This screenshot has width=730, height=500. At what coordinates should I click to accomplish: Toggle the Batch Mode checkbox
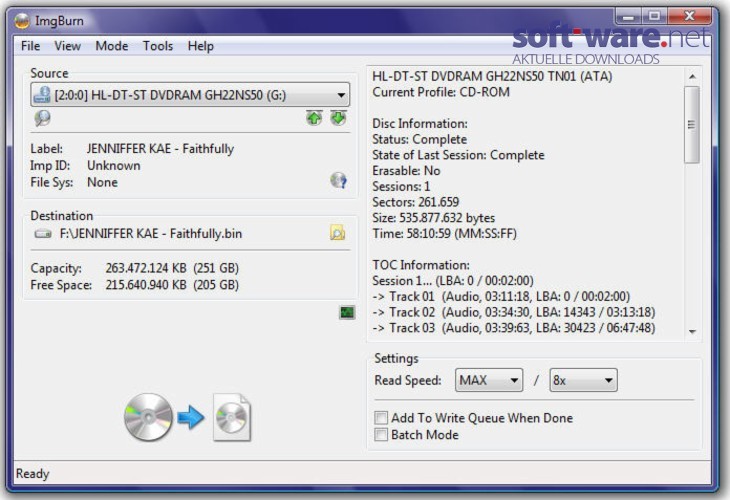(381, 434)
